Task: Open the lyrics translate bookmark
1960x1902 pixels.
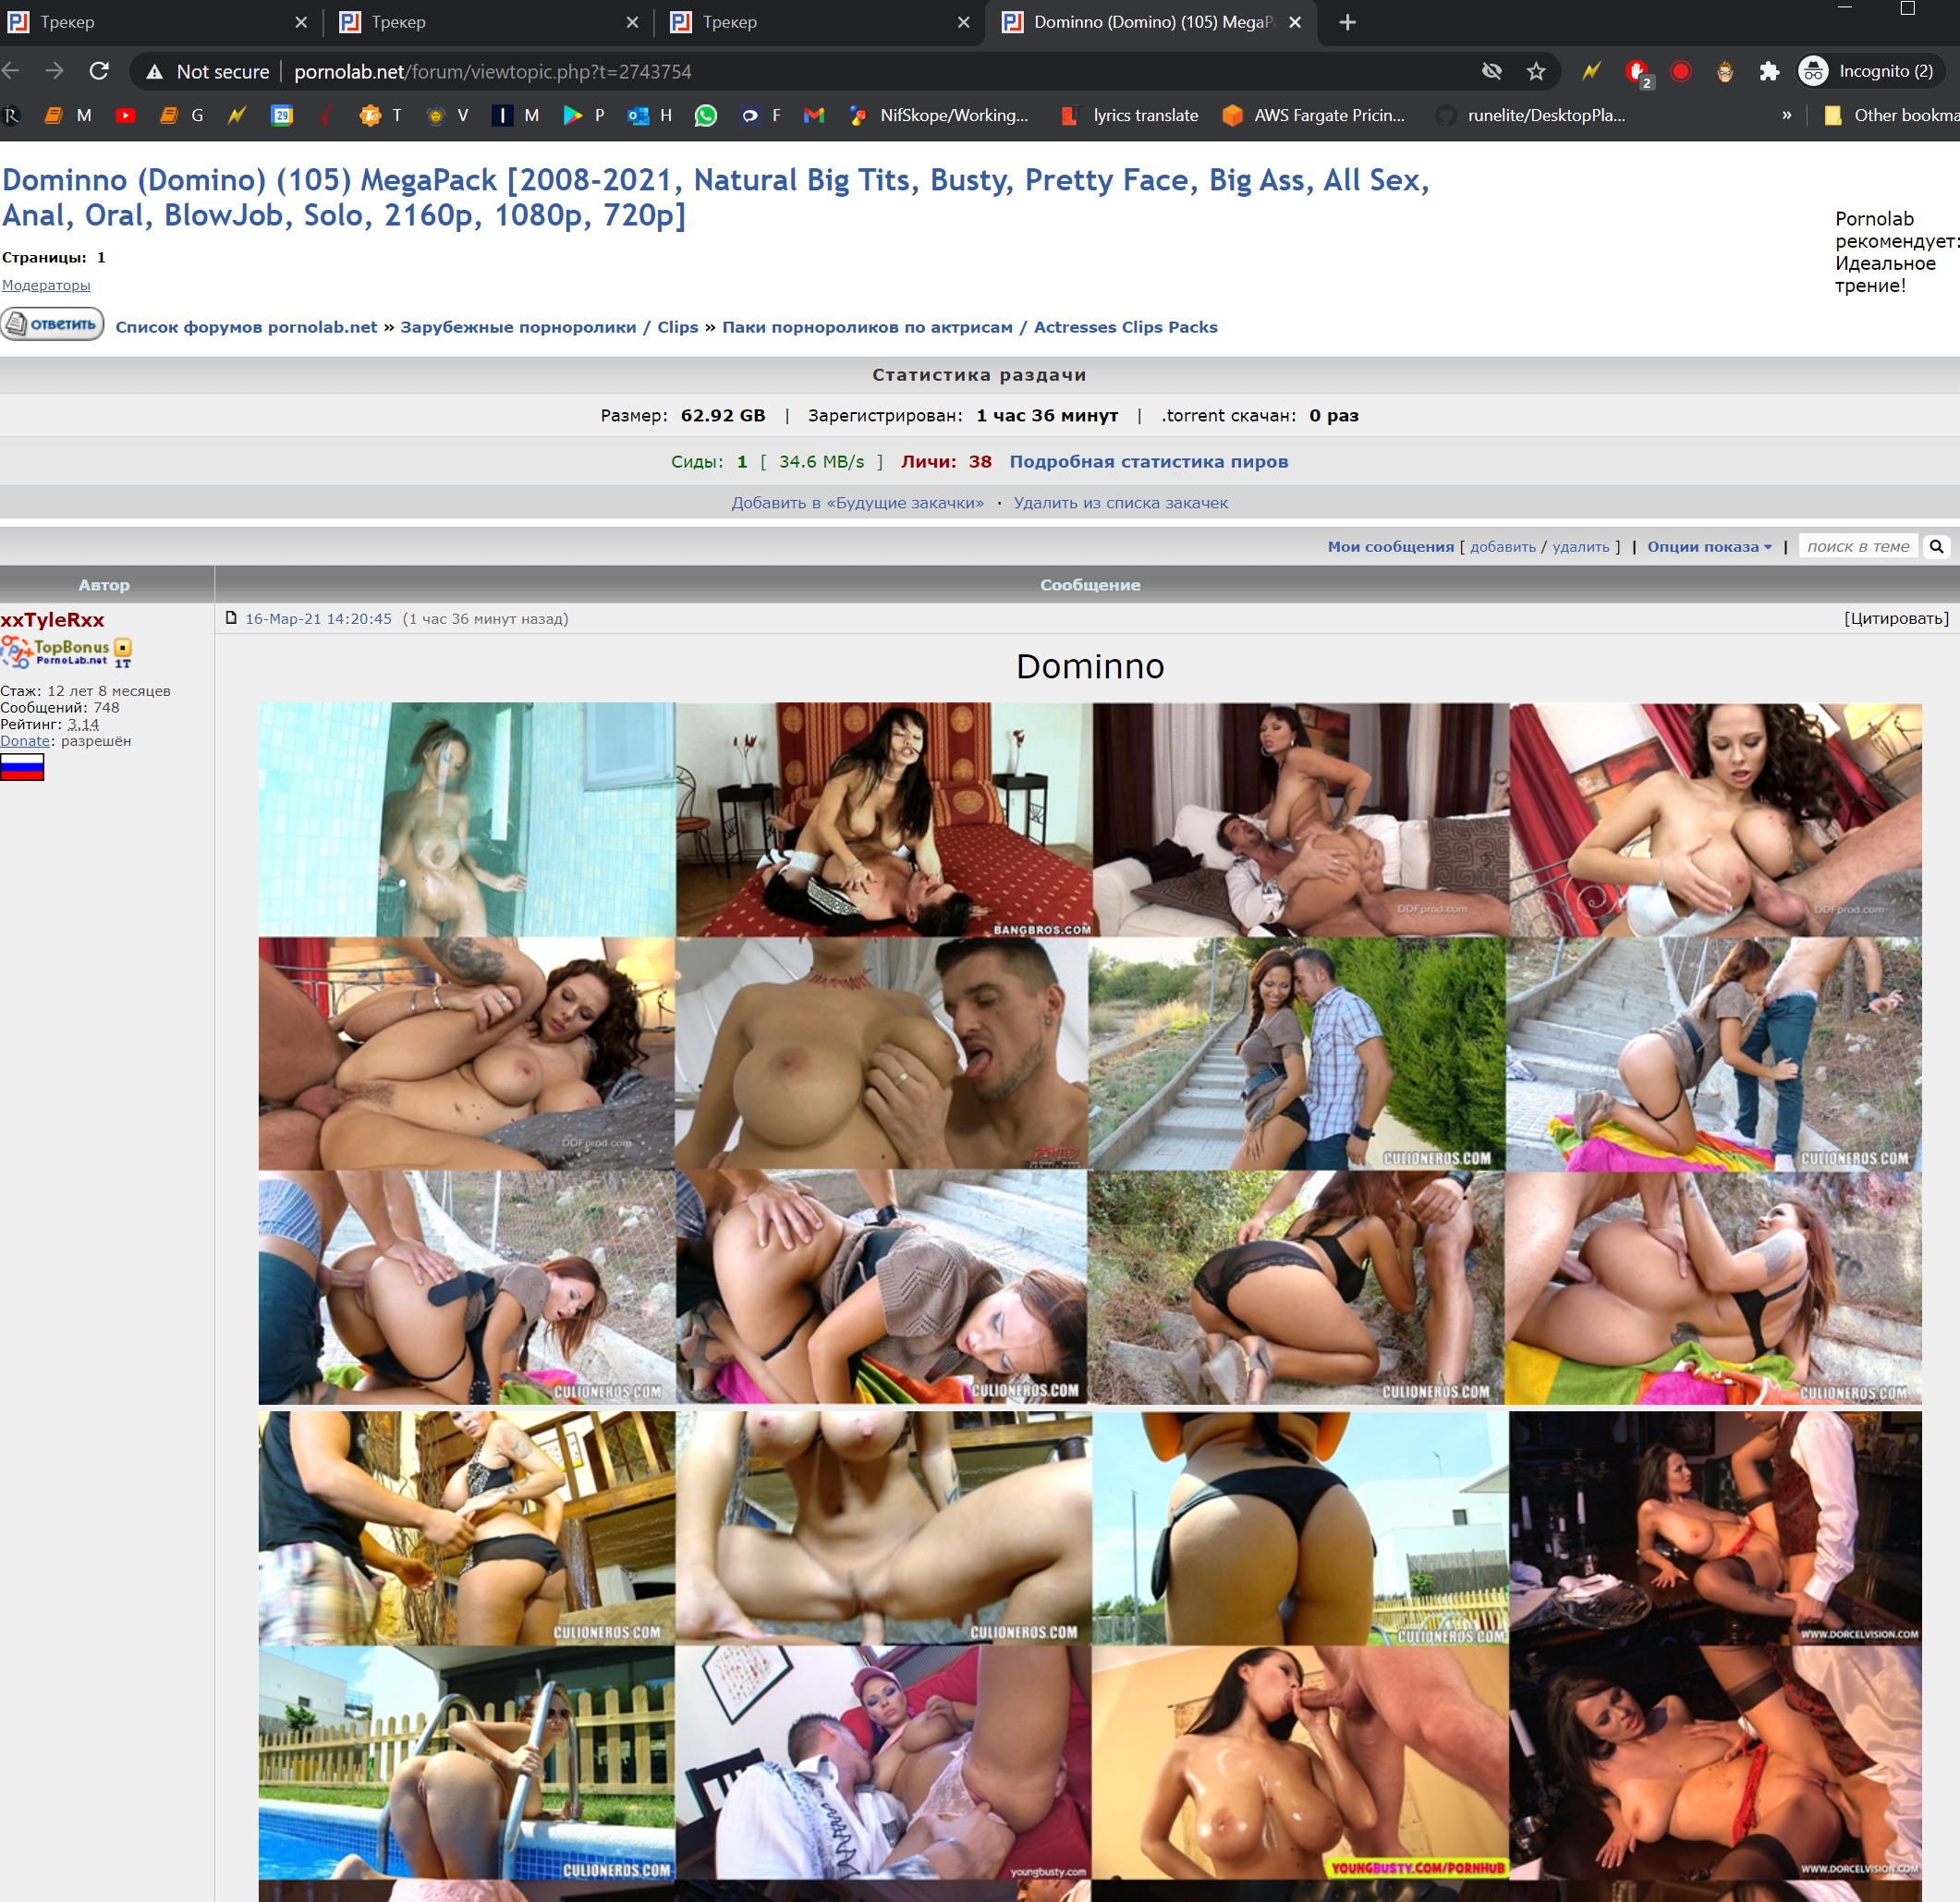Action: tap(1129, 115)
